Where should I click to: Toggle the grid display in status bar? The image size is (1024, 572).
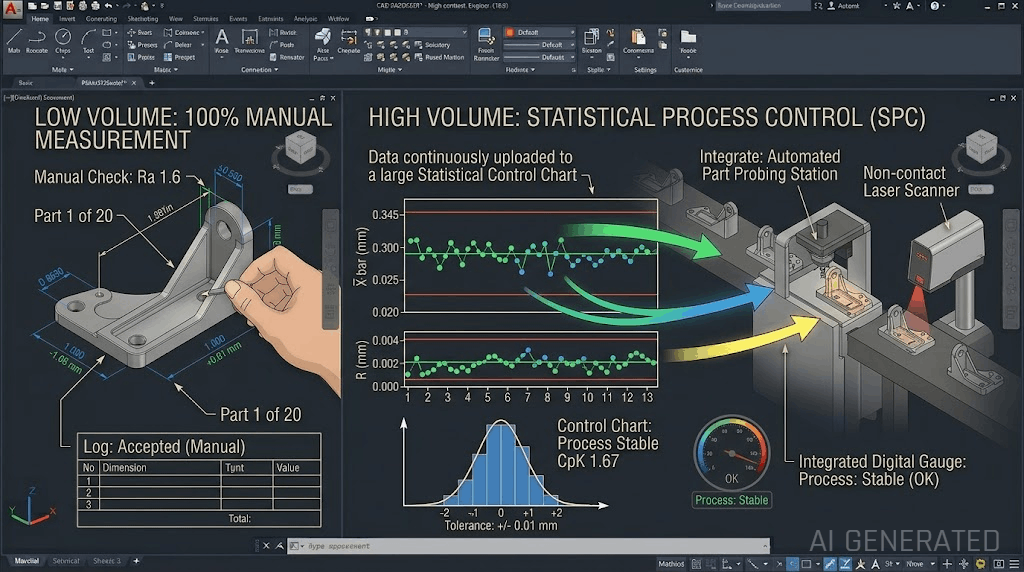coord(696,564)
